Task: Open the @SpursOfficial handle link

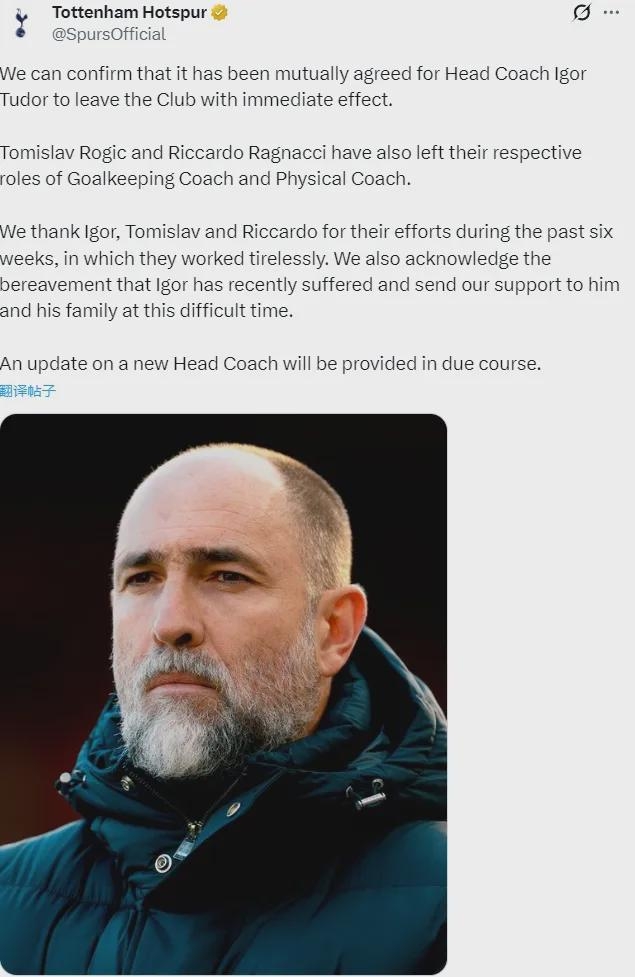Action: (x=109, y=34)
